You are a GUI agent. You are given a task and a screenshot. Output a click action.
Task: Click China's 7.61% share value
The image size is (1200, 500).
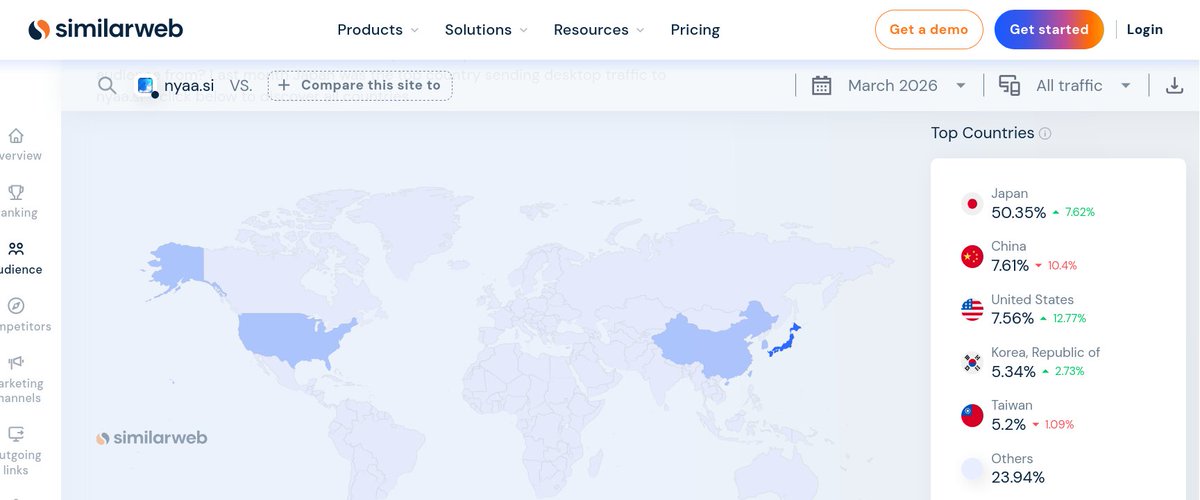pyautogui.click(x=1010, y=265)
